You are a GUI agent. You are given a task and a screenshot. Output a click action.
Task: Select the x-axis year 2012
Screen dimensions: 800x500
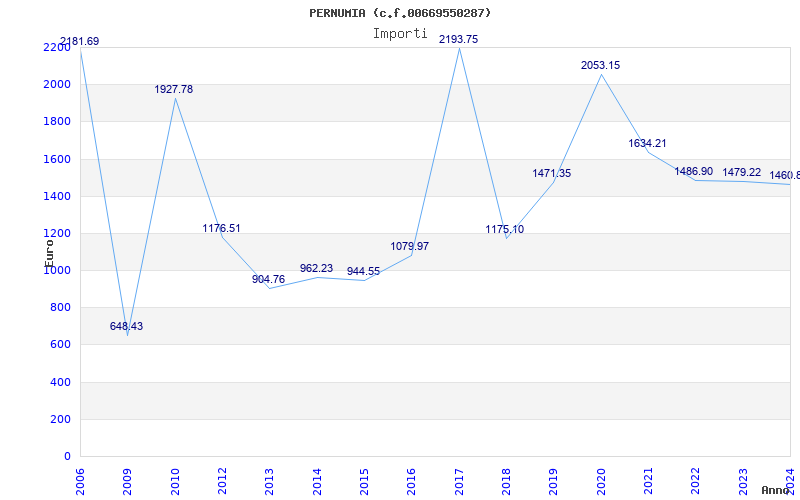(x=222, y=482)
